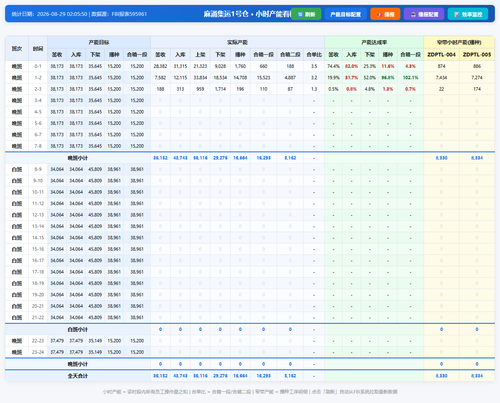Click the 15,523 value in row 1-2
Image resolution: width=500 pixels, height=403 pixels.
(x=264, y=78)
